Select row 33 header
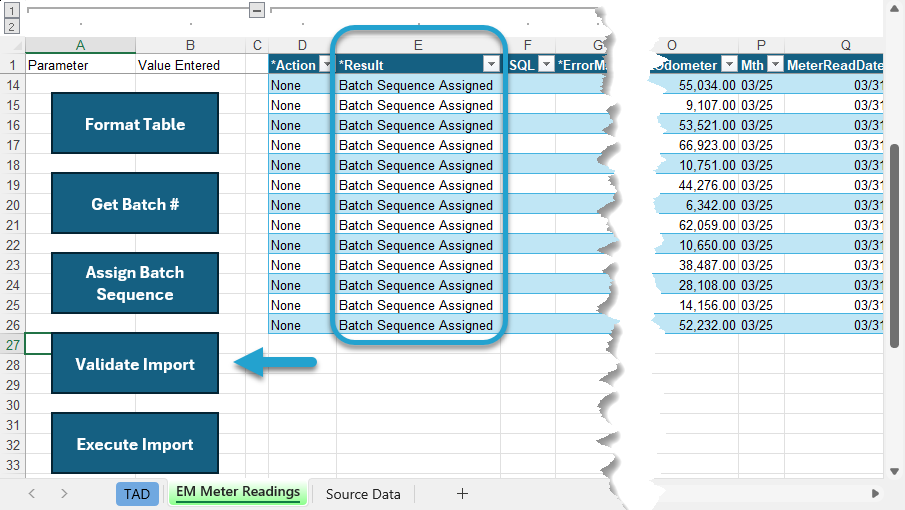905x510 pixels. [x=13, y=465]
